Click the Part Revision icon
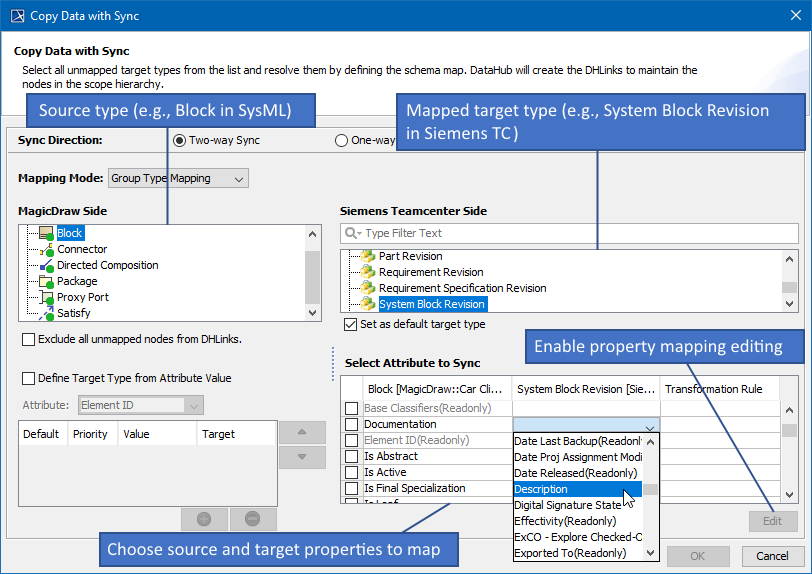The image size is (812, 574). pyautogui.click(x=368, y=256)
